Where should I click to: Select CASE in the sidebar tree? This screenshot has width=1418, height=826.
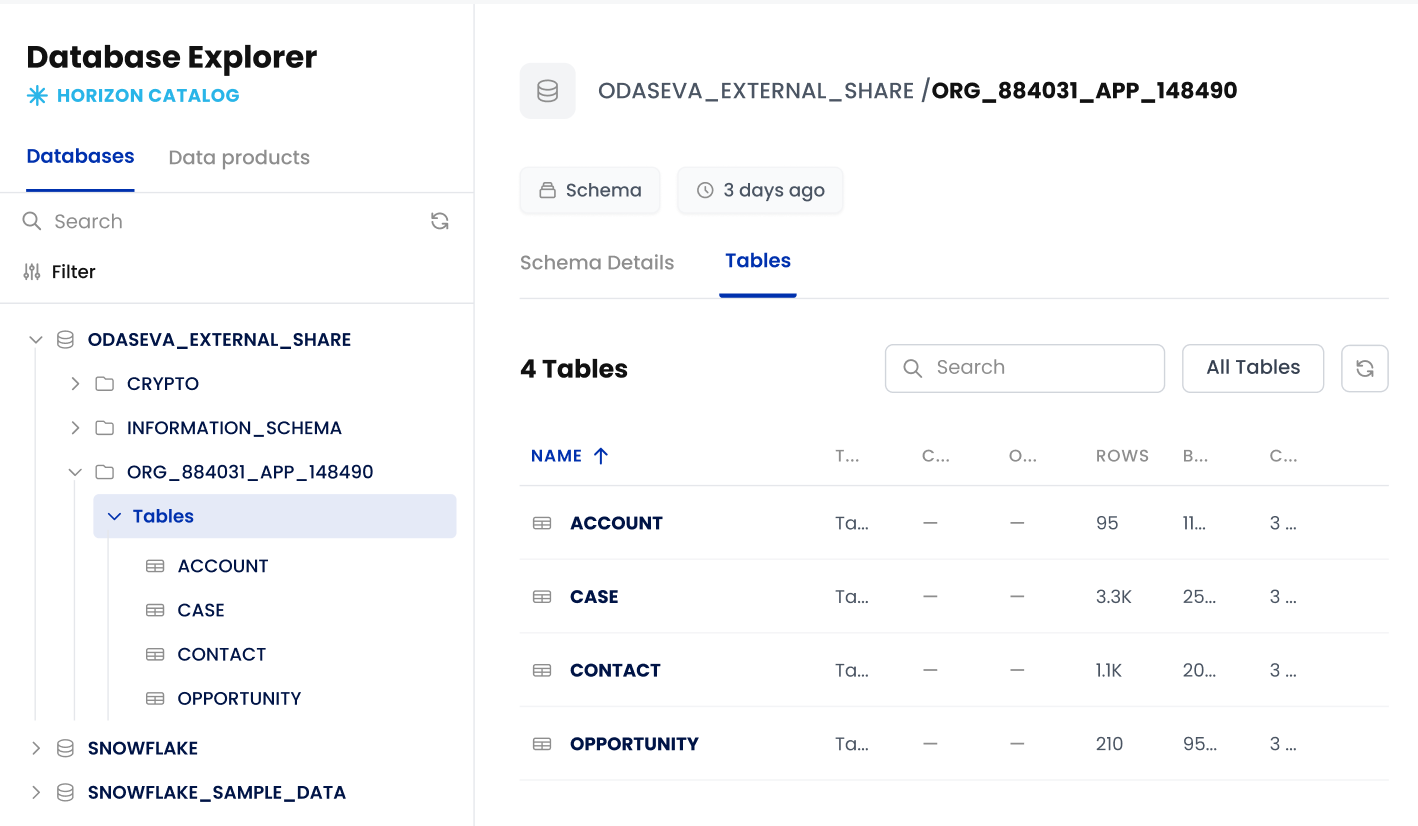(x=201, y=610)
